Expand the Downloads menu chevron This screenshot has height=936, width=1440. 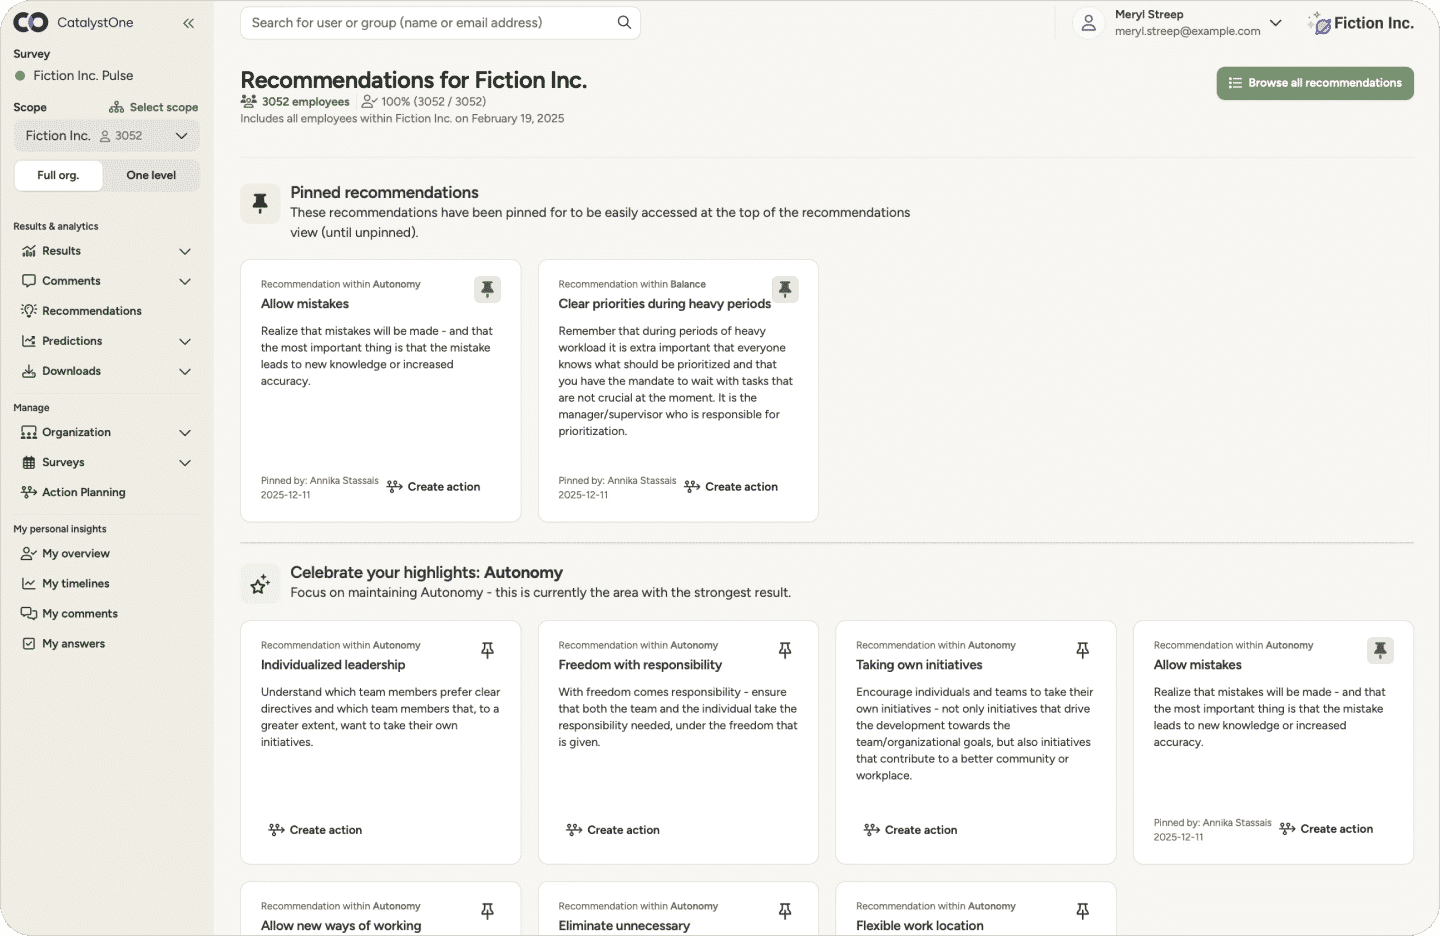pyautogui.click(x=185, y=371)
